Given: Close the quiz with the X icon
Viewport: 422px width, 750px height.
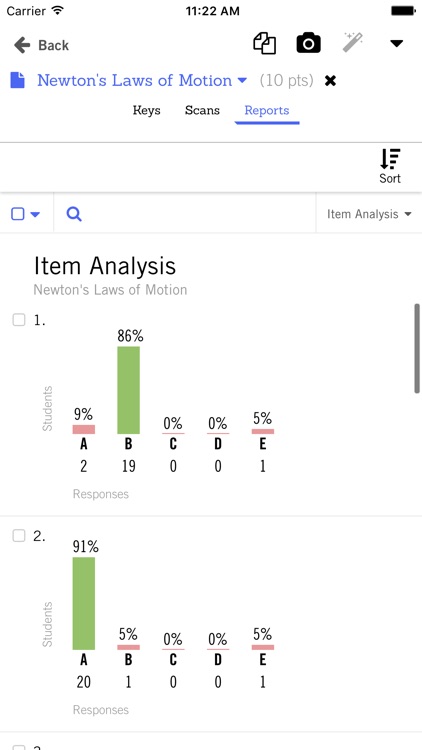Looking at the screenshot, I should 330,81.
